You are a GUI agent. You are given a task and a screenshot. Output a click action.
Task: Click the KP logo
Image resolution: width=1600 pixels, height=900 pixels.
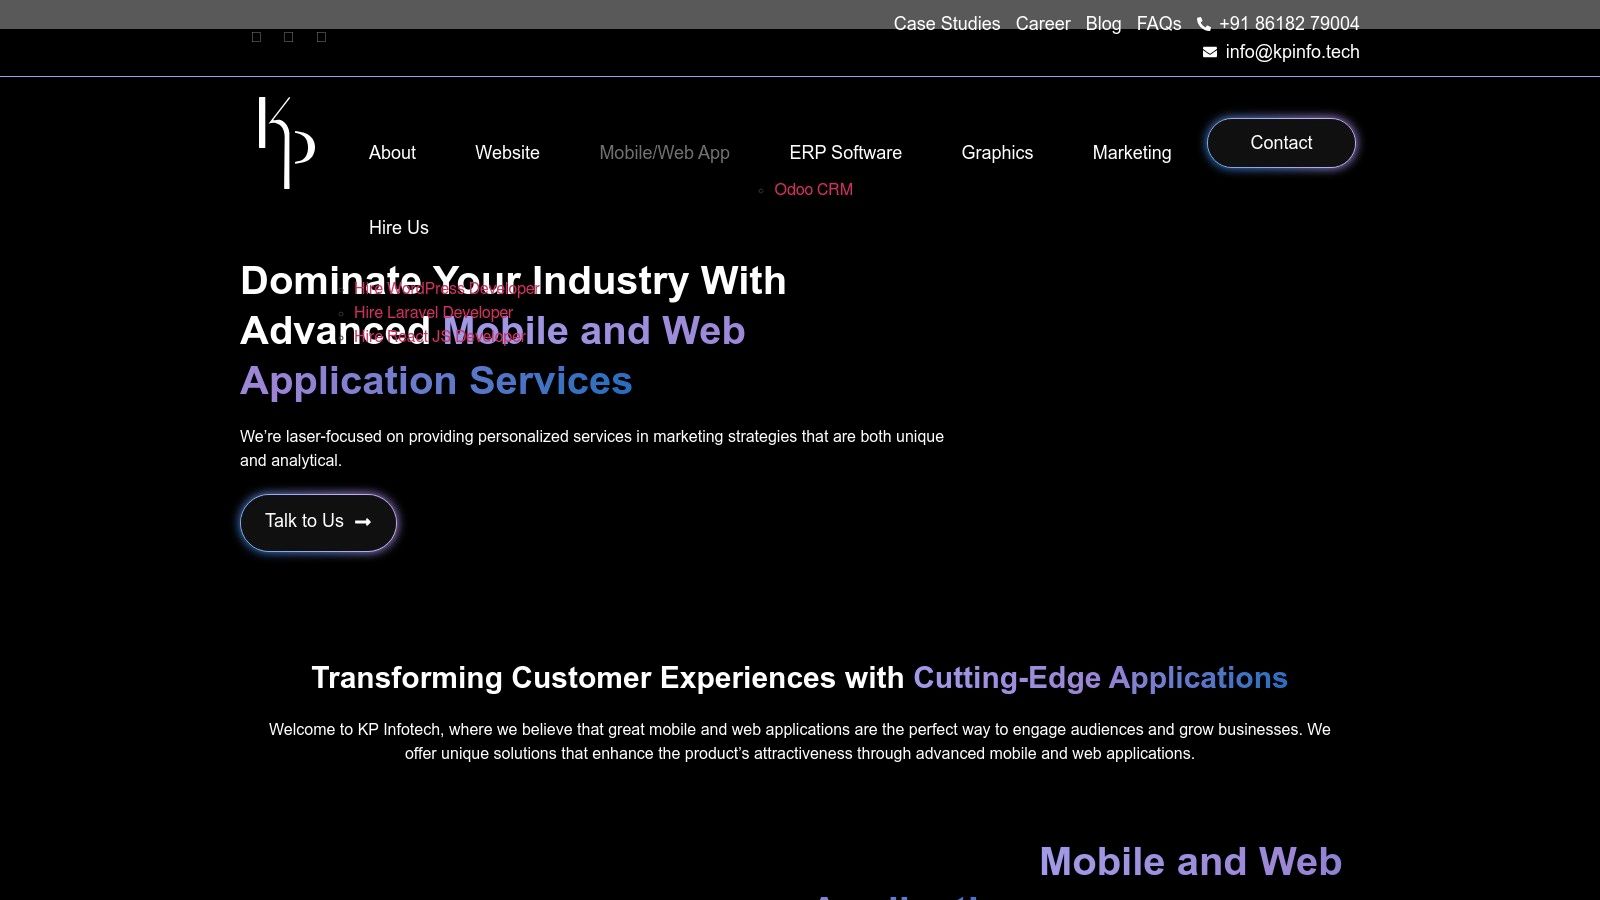tap(287, 143)
